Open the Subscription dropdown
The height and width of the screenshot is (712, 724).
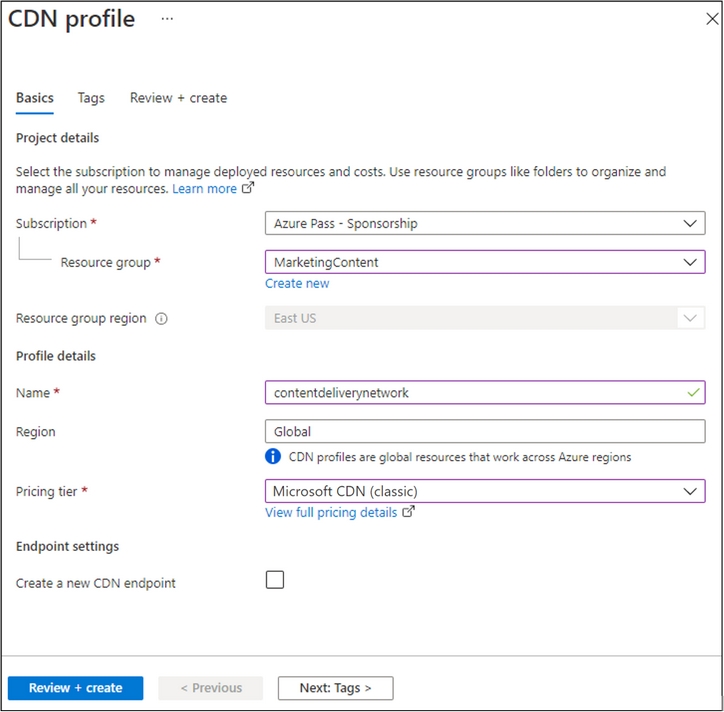click(x=485, y=223)
